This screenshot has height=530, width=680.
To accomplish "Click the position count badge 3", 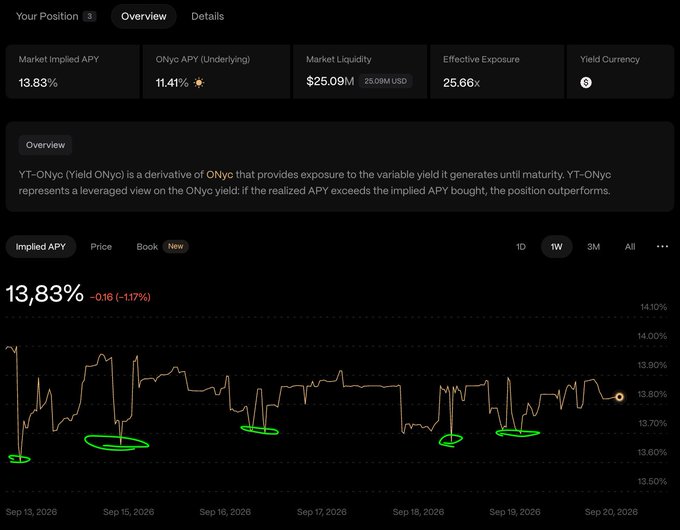I will pos(90,16).
